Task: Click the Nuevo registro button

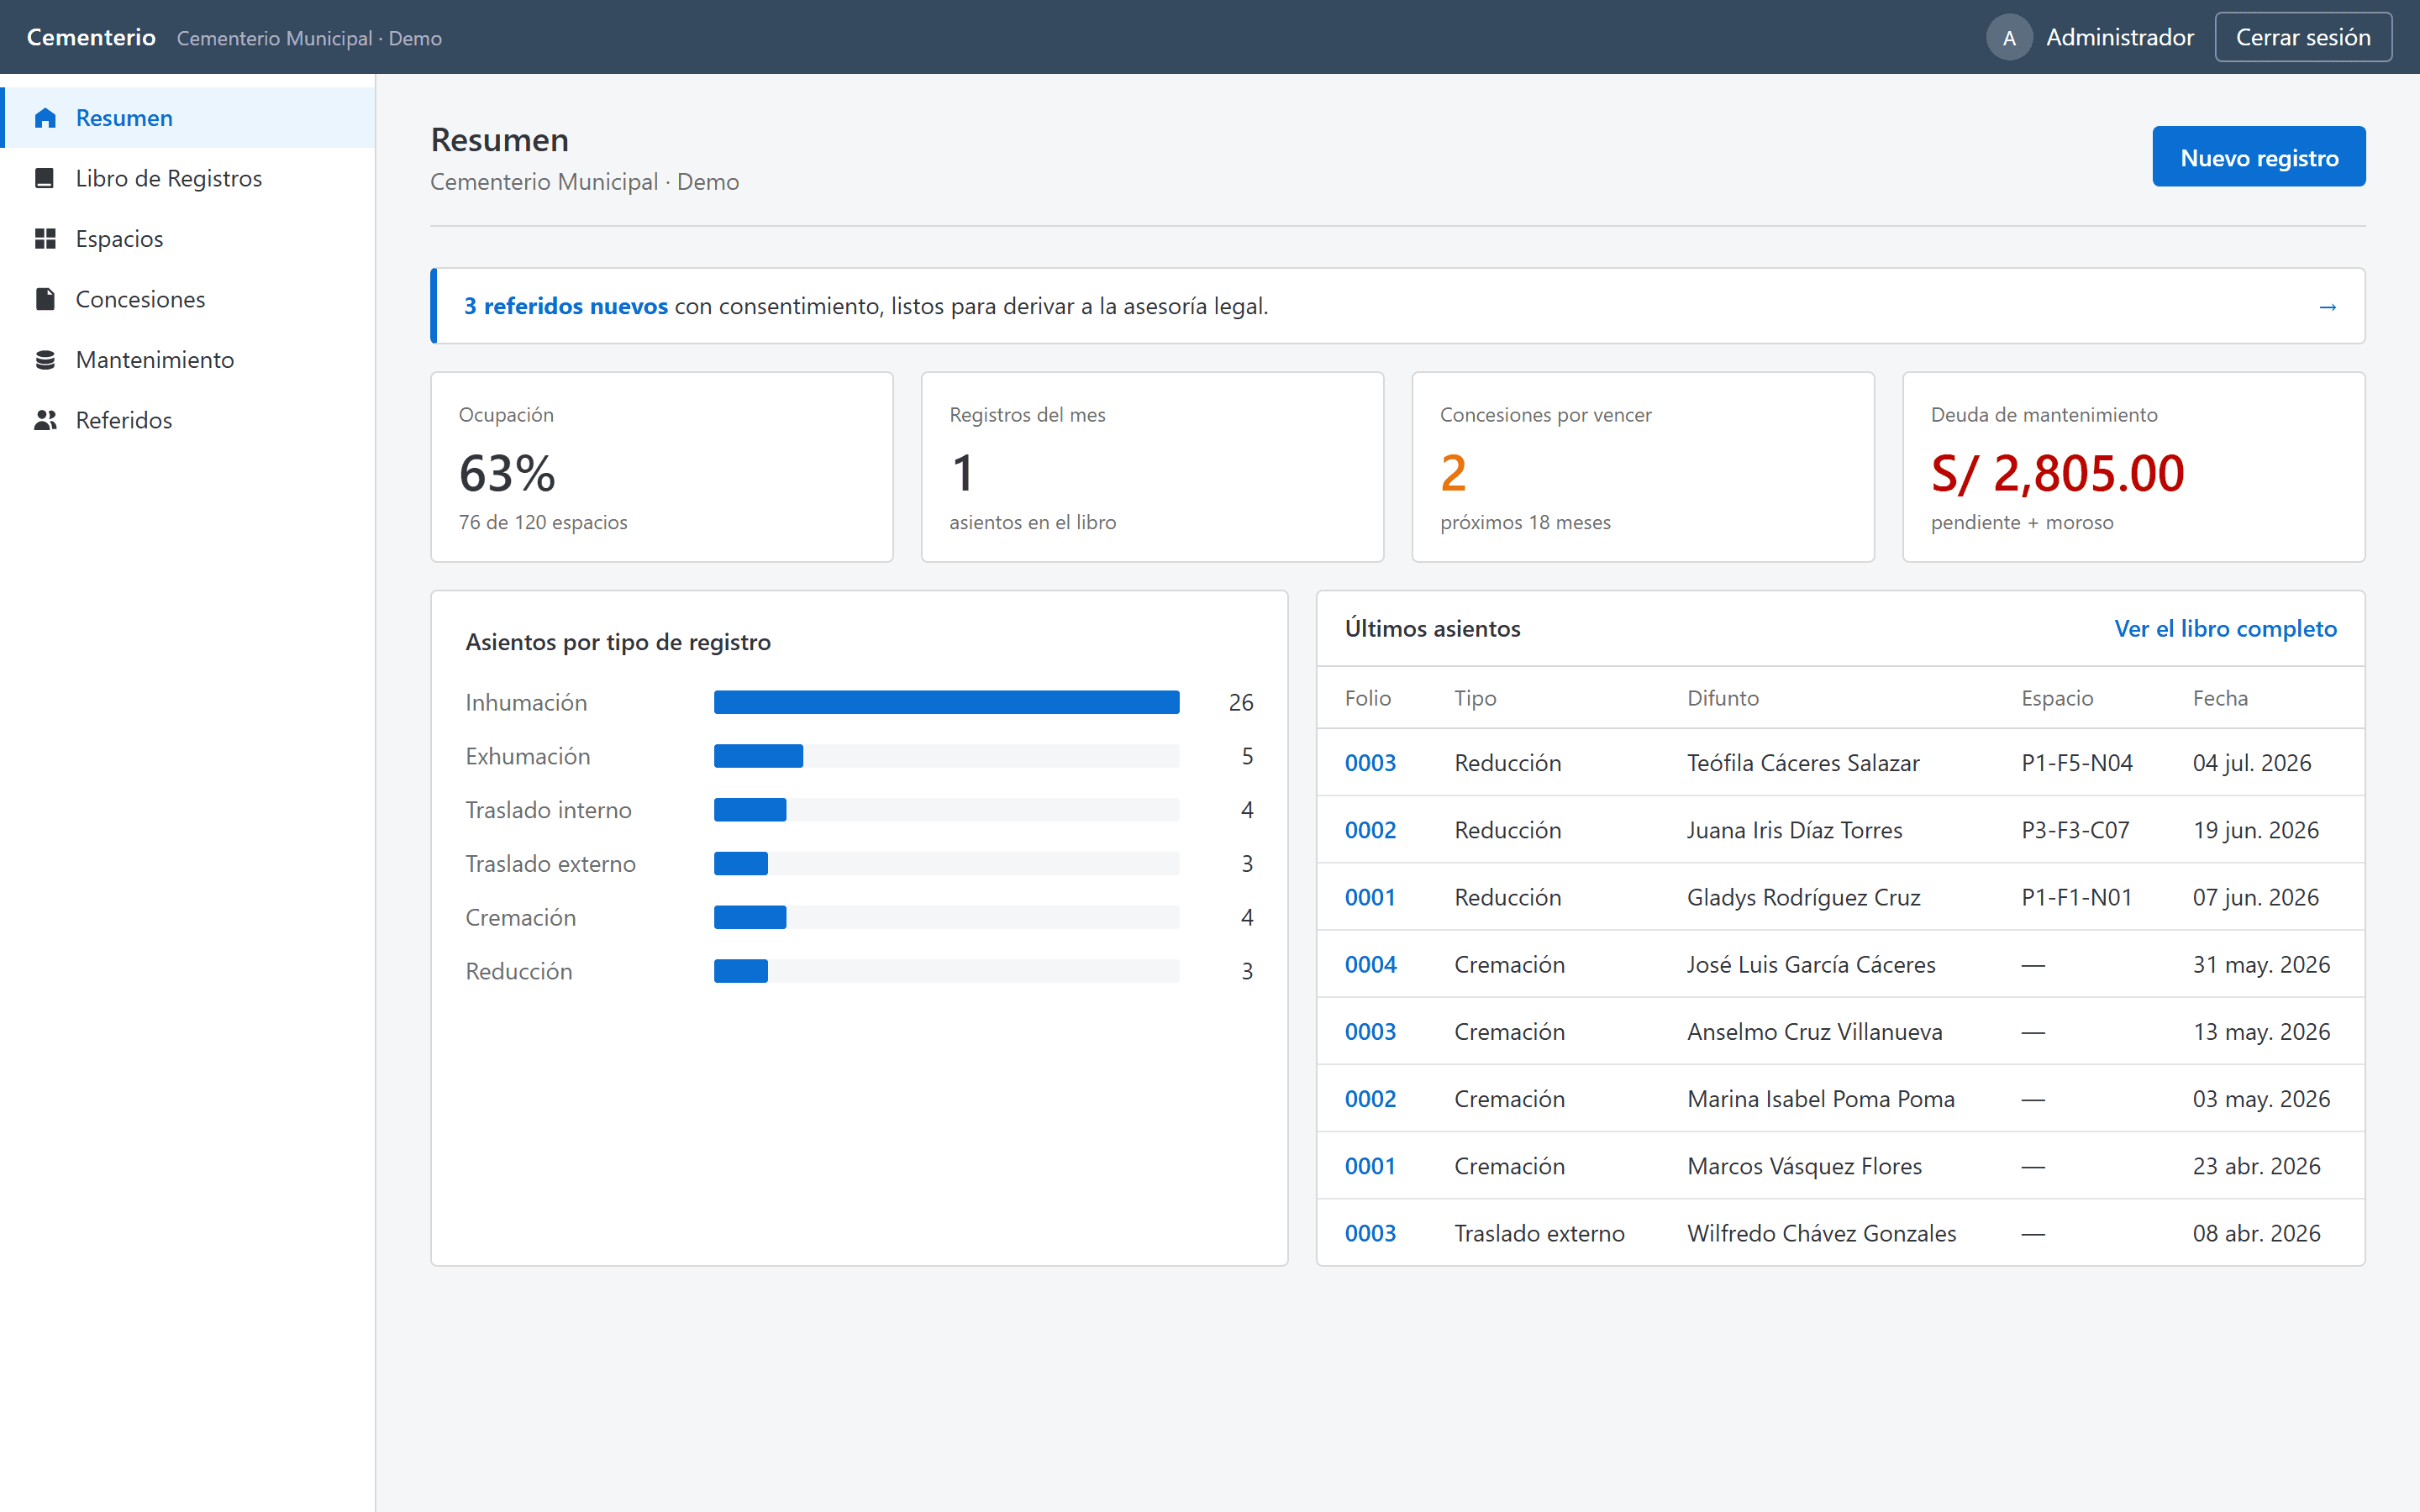Action: pyautogui.click(x=2258, y=157)
